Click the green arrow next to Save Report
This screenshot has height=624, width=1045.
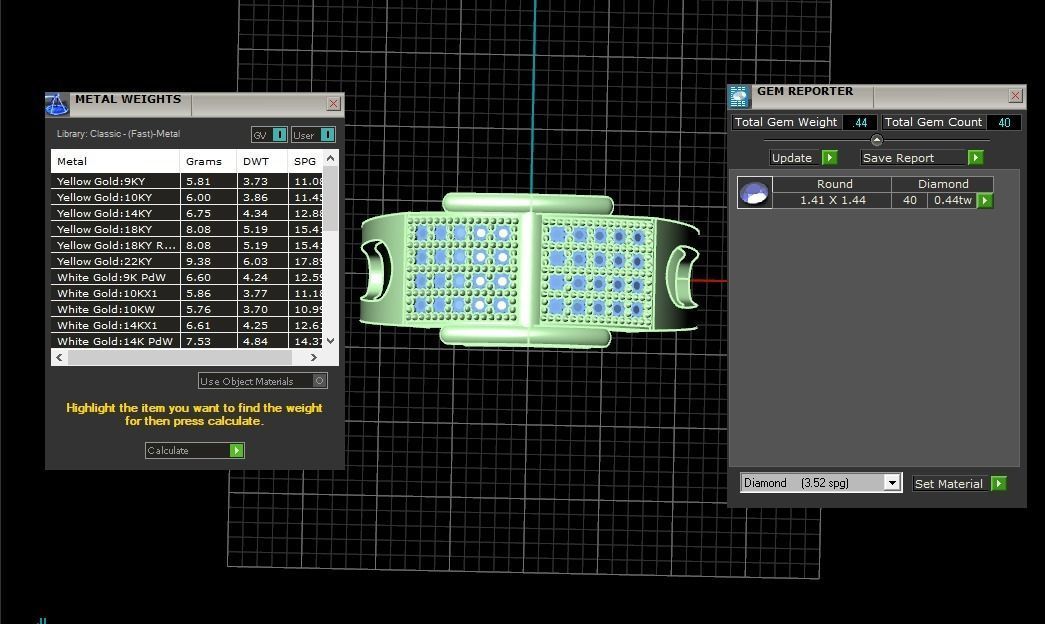975,157
